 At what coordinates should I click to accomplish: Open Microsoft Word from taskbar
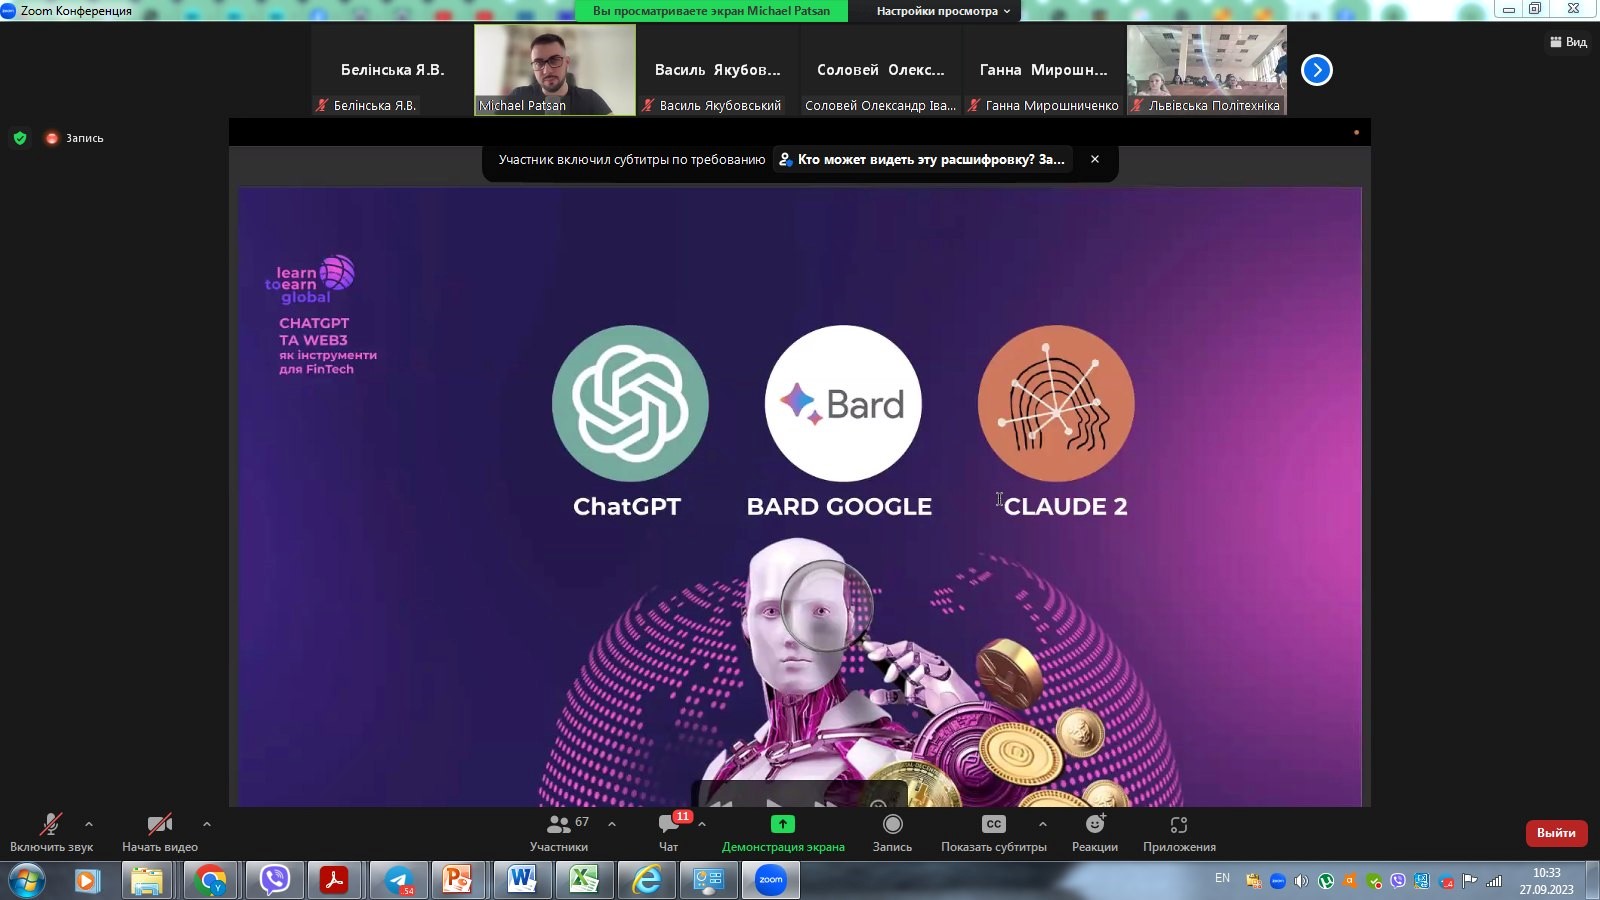[521, 881]
